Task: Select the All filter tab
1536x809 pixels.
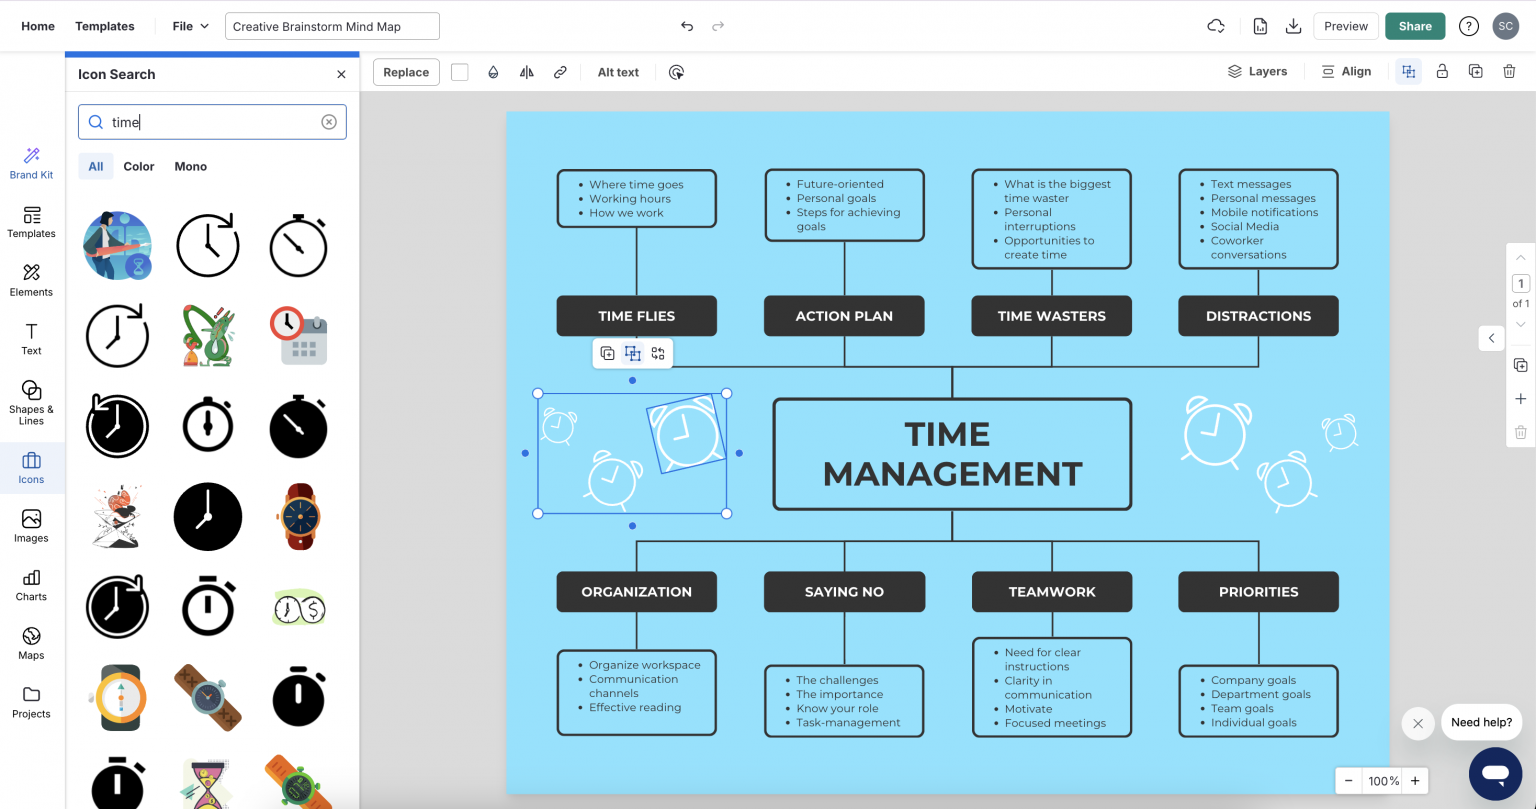Action: pyautogui.click(x=96, y=167)
